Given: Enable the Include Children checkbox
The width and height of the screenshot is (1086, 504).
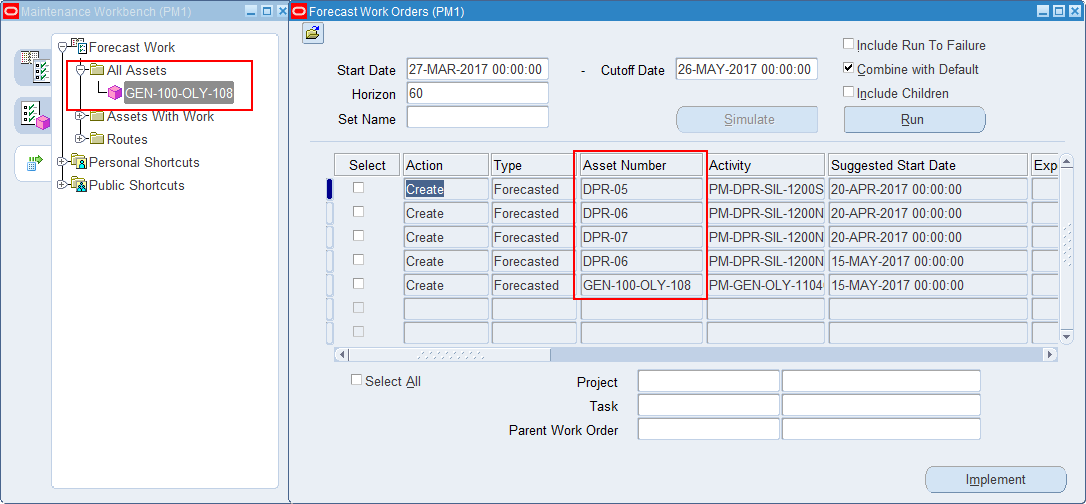Looking at the screenshot, I should (x=848, y=92).
